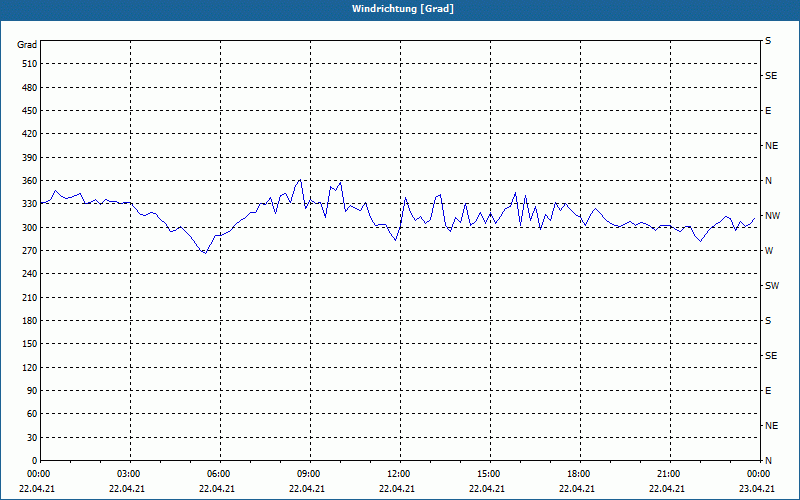Select the NW compass label
This screenshot has width=800, height=500.
(x=772, y=216)
